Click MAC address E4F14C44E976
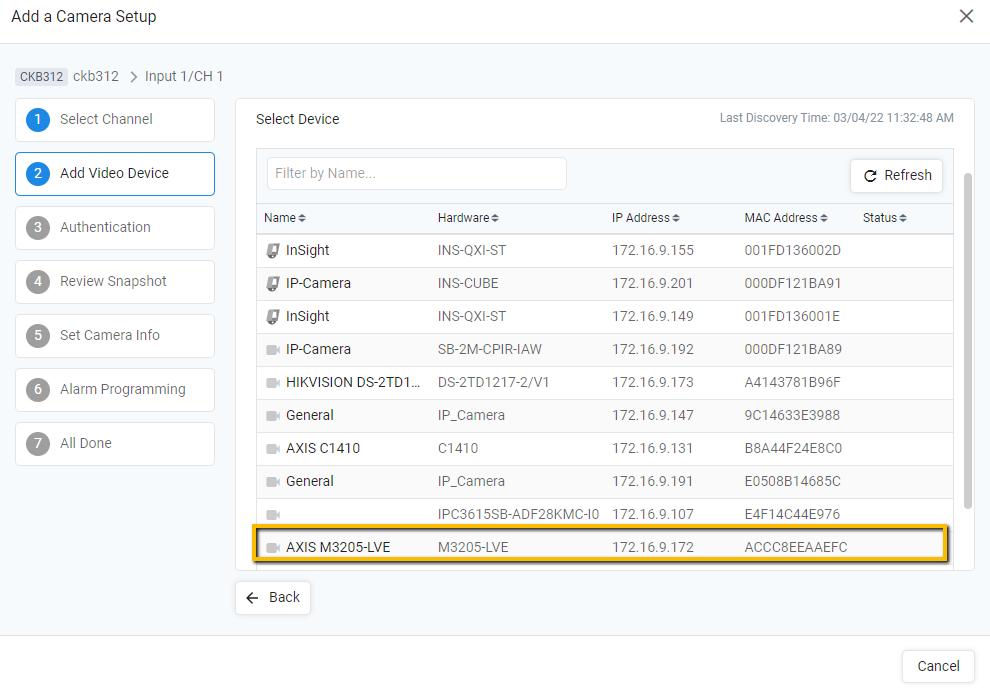The image size is (990, 693). coord(792,514)
